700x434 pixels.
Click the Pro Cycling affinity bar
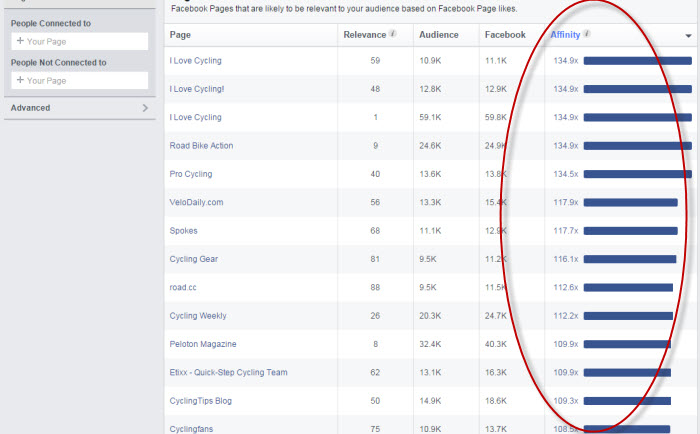[638, 174]
